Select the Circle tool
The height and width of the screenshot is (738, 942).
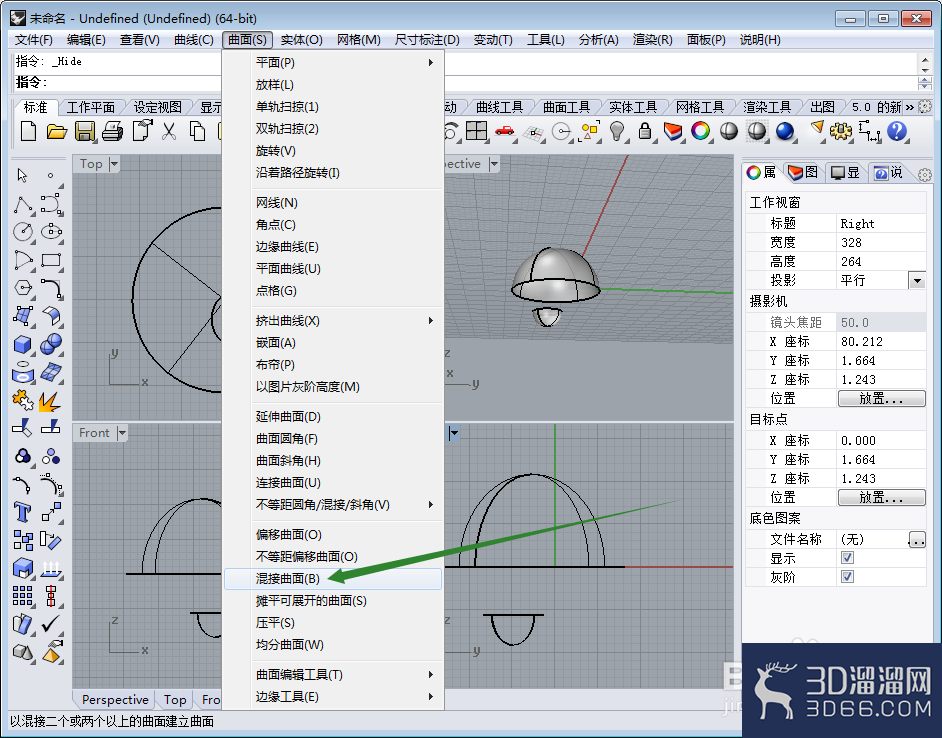[x=23, y=231]
